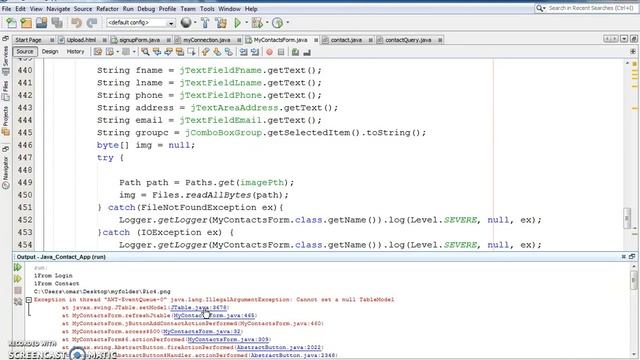Click the Debug Project toolbar icon
The width and height of the screenshot is (640, 360).
pyautogui.click(x=257, y=23)
